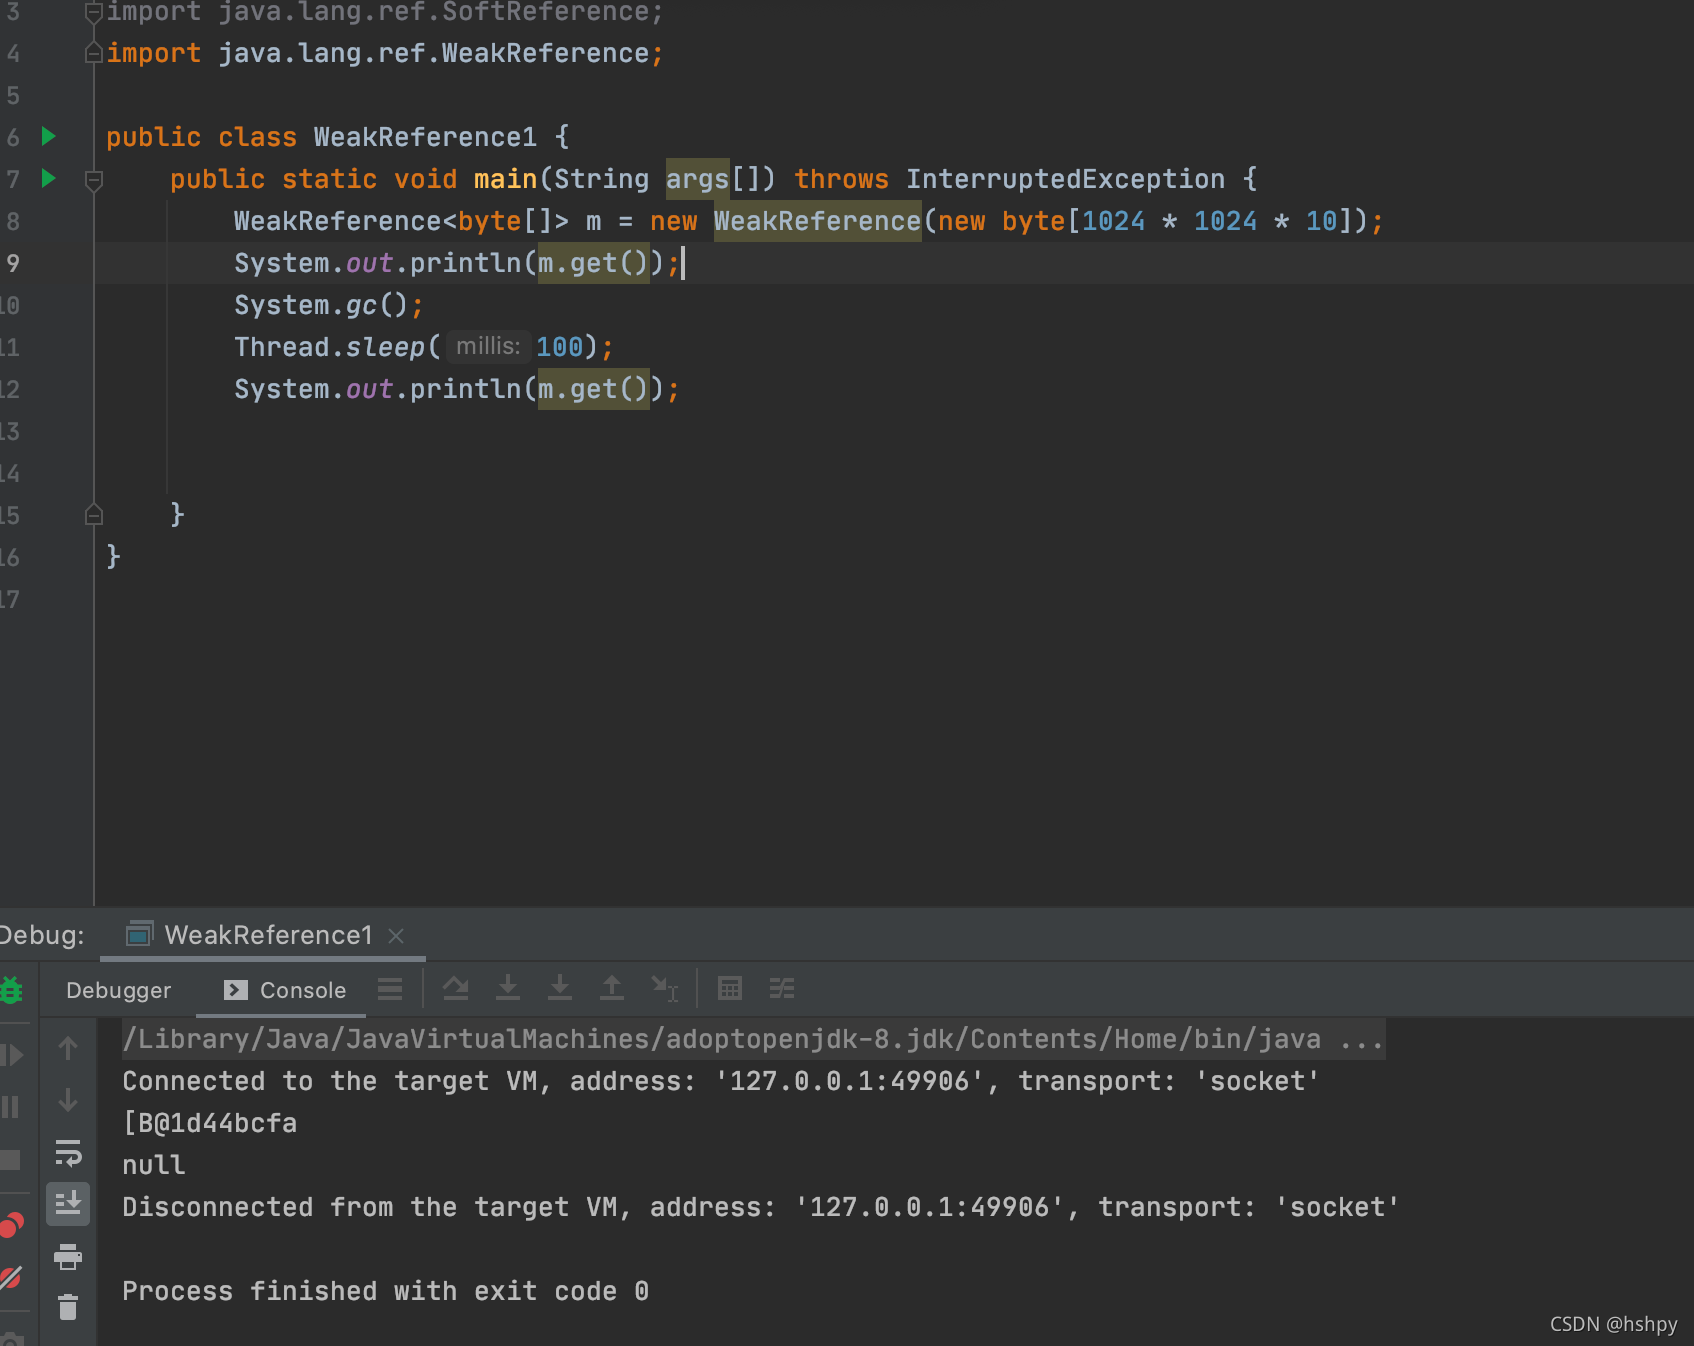Click 'WeakReference1' class name in code
1694x1346 pixels.
tap(425, 137)
